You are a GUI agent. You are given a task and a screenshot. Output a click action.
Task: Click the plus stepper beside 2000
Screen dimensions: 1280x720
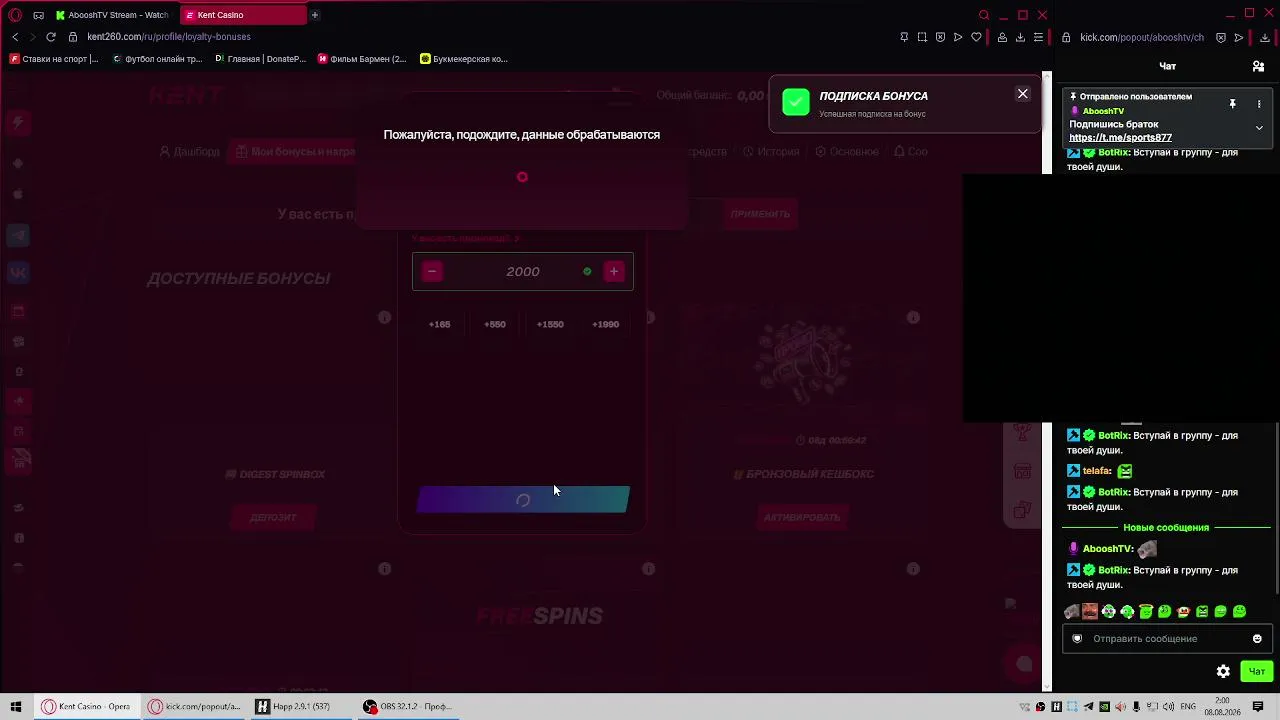tap(614, 272)
